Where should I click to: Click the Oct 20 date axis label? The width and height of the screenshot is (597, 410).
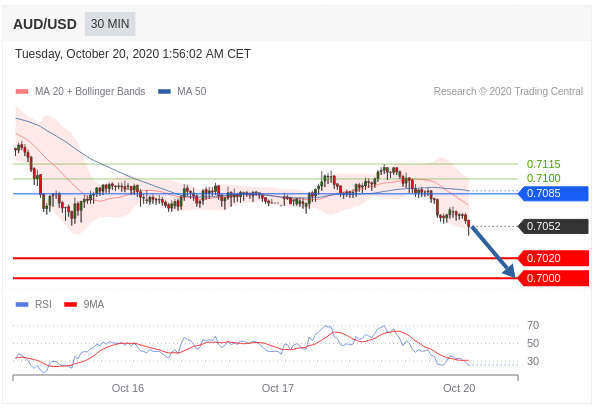pos(459,388)
